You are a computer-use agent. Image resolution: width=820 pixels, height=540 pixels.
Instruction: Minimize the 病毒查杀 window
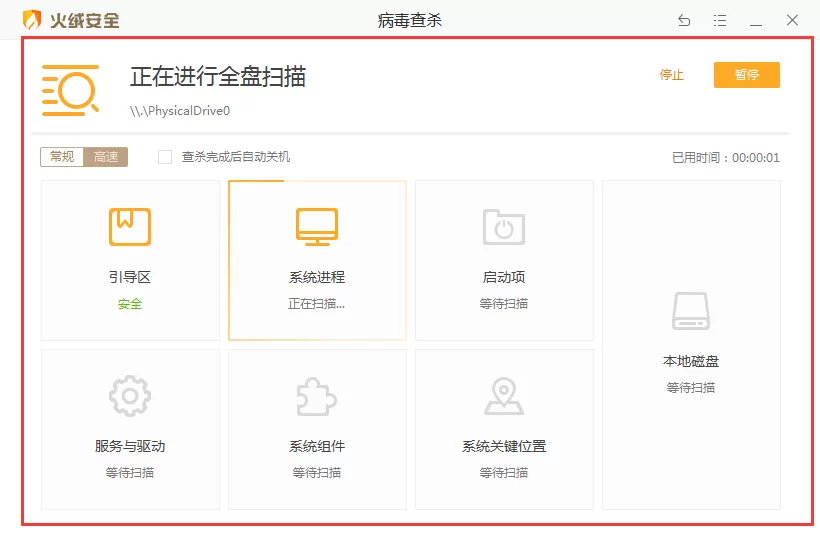tap(756, 21)
